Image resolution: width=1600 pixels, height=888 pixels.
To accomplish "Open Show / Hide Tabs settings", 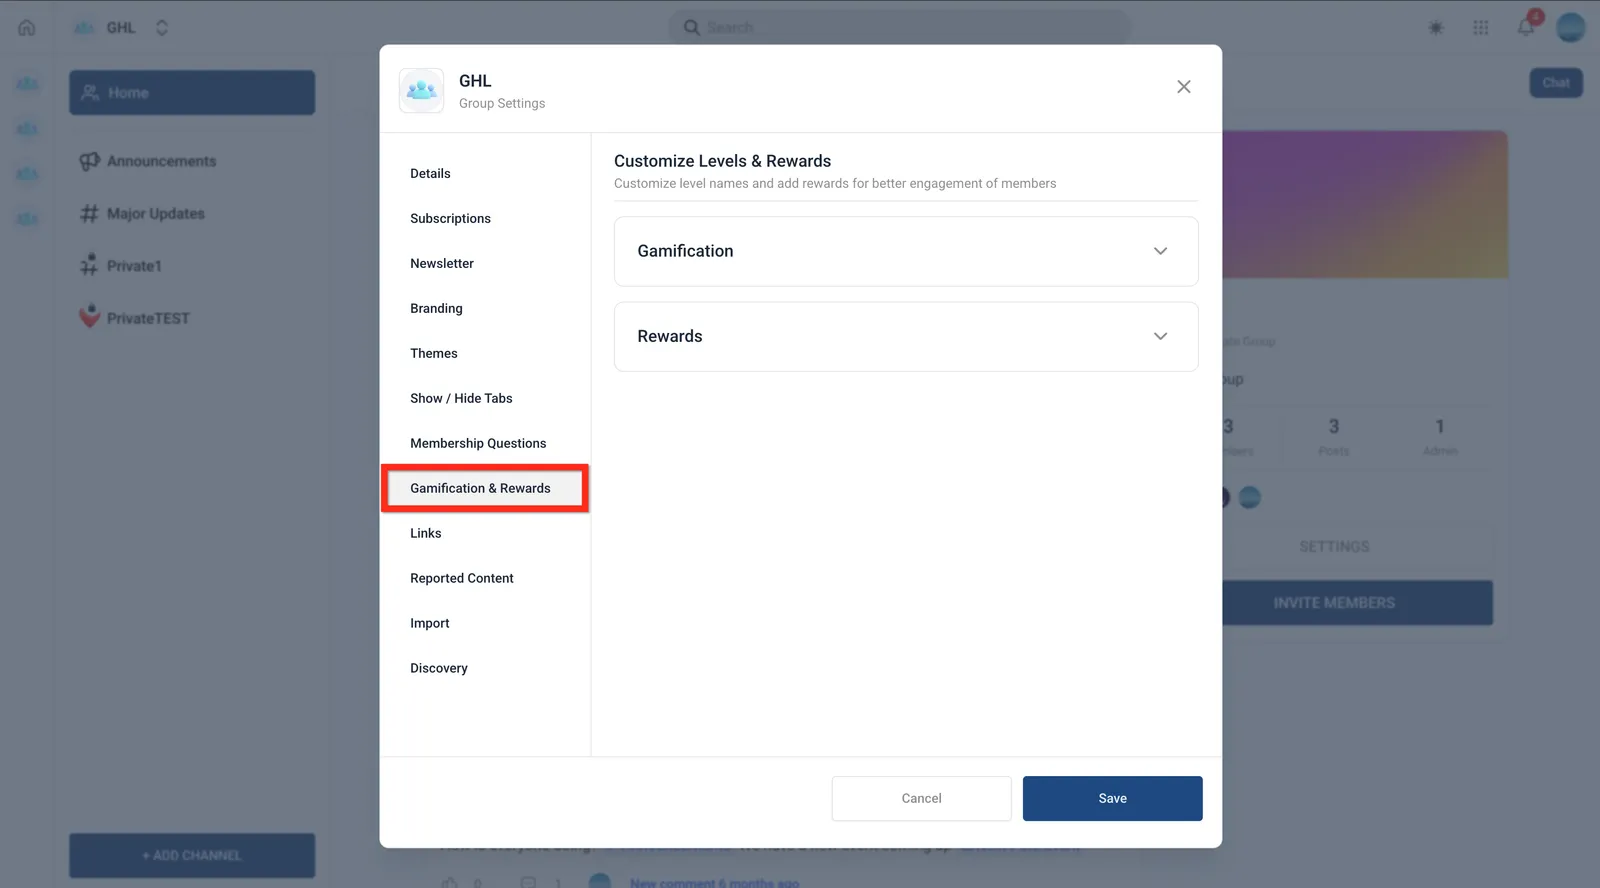I will [x=461, y=399].
